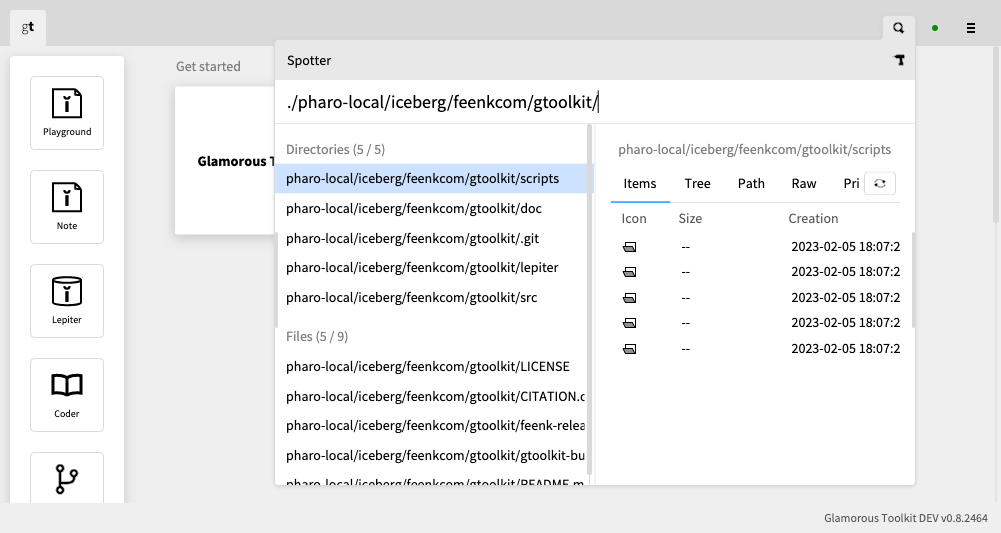Switch to the Items tab
The height and width of the screenshot is (533, 1001).
(640, 184)
